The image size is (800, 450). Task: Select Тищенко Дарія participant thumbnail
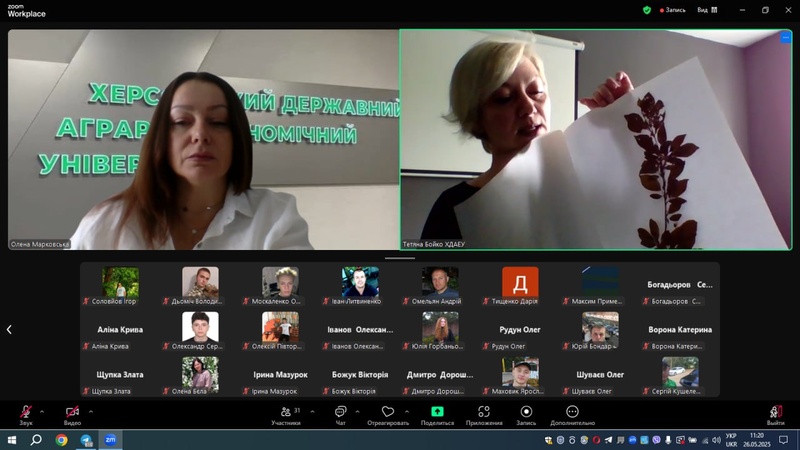click(x=520, y=282)
